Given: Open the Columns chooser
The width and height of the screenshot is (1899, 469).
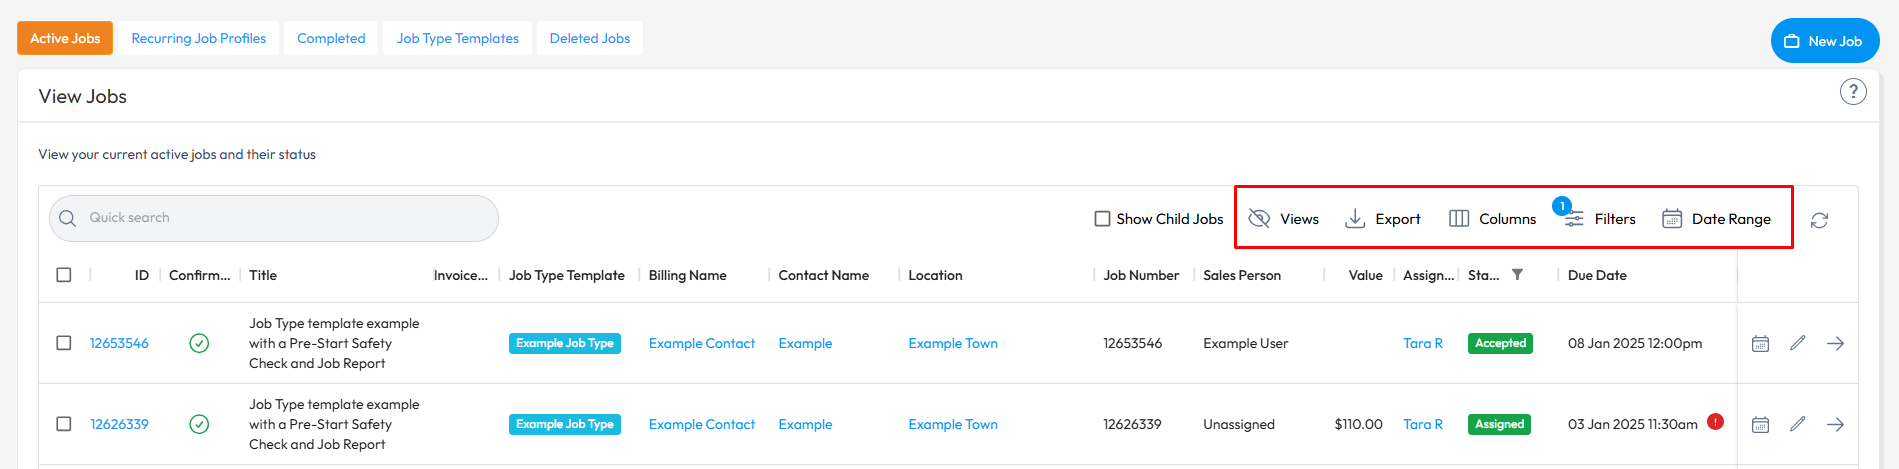Looking at the screenshot, I should (x=1493, y=219).
